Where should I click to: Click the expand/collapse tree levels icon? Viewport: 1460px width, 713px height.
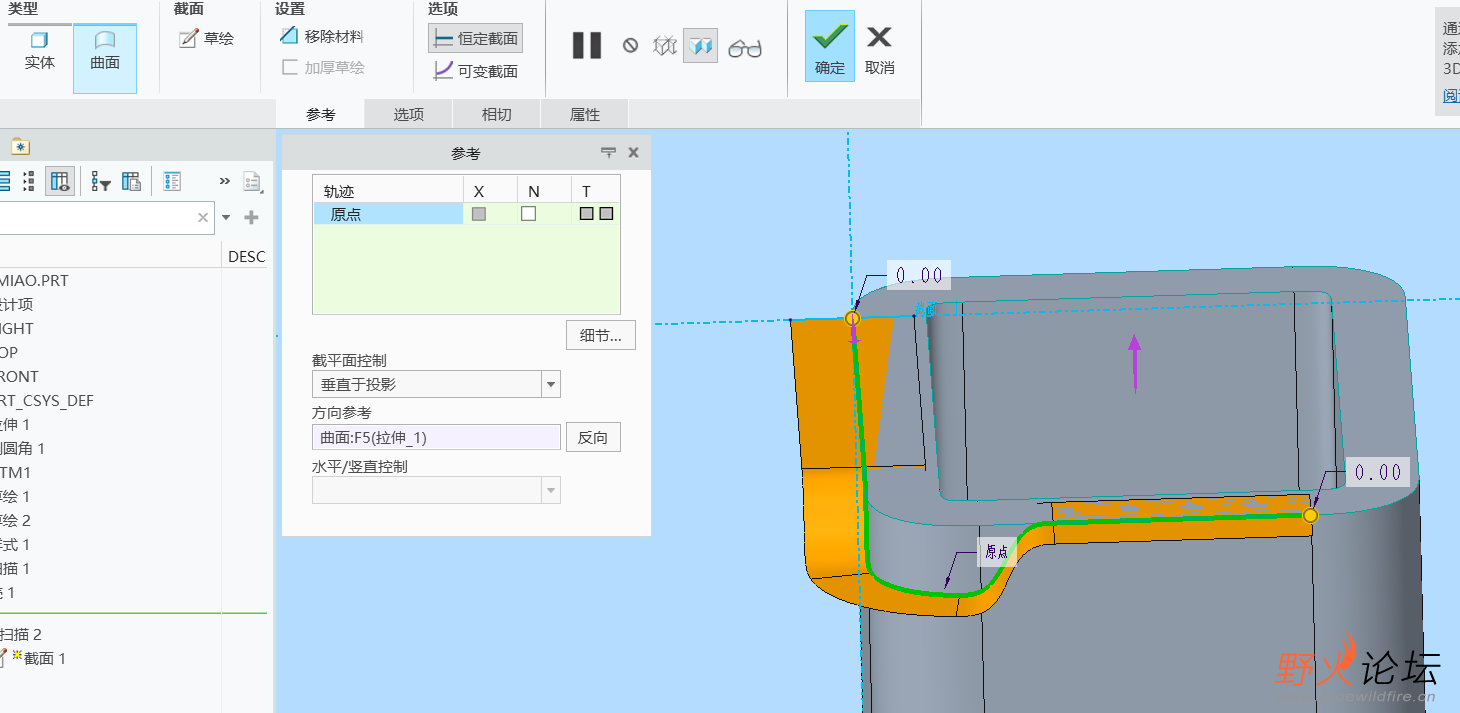(x=29, y=181)
